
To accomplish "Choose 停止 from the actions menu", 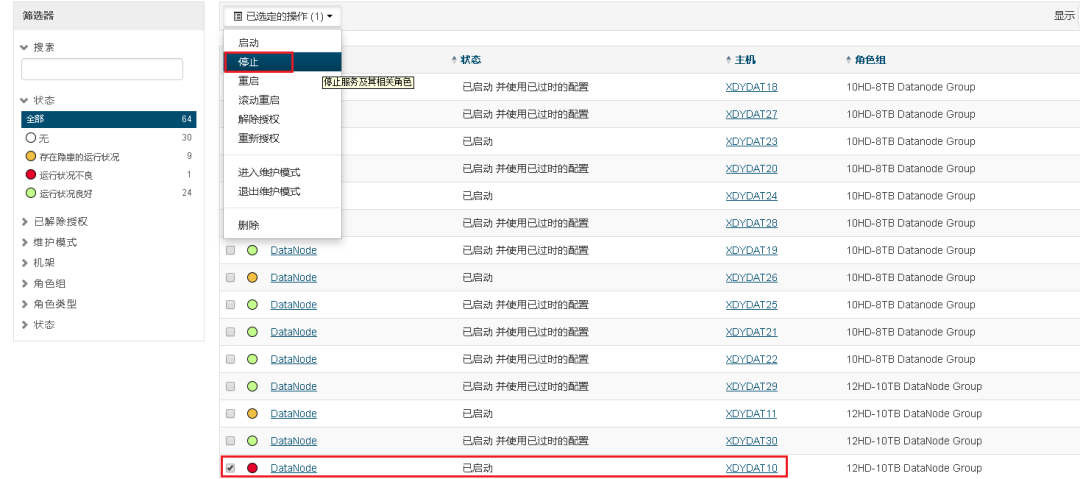I will click(282, 62).
